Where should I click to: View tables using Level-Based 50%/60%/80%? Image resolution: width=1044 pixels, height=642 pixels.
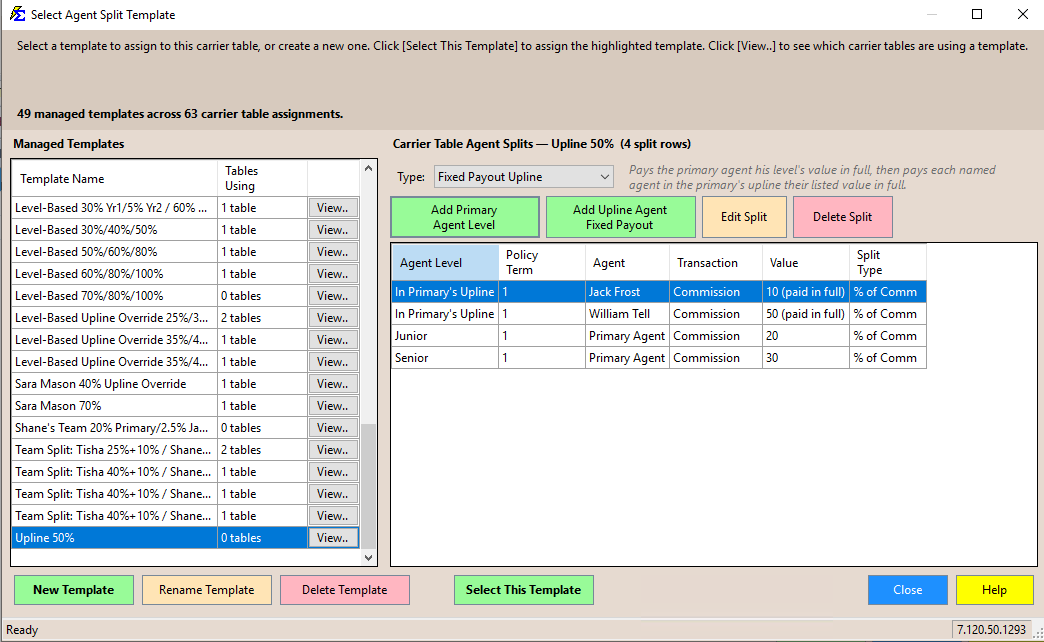333,252
